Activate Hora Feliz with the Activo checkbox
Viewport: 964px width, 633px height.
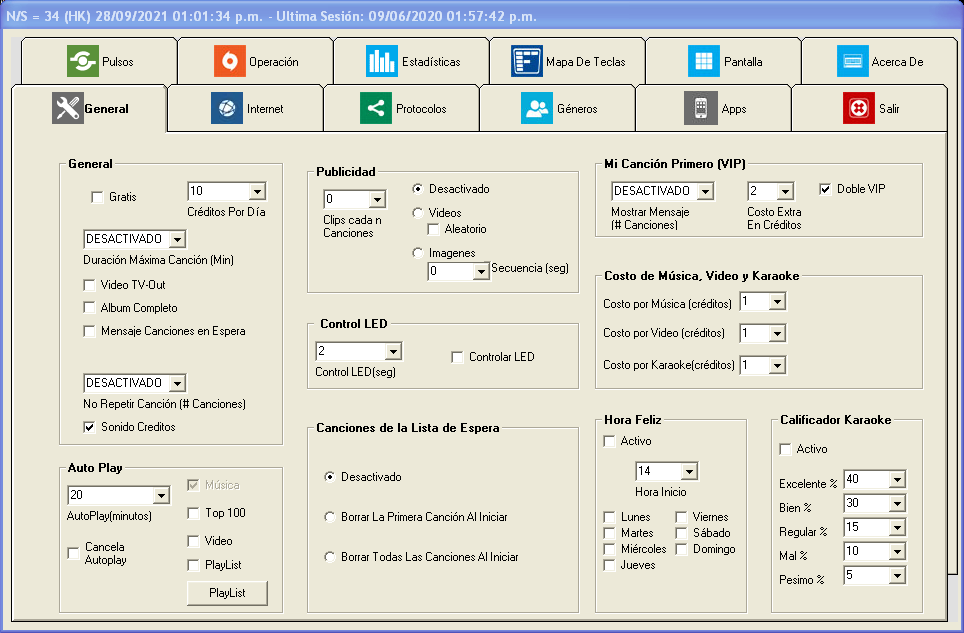609,441
